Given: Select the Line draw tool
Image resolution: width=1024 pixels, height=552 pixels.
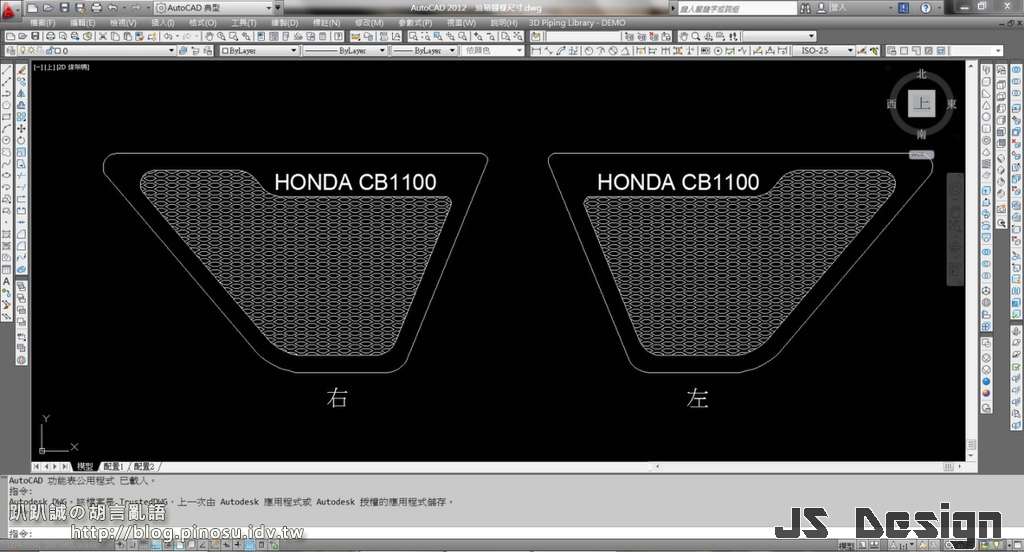Looking at the screenshot, I should [x=7, y=69].
